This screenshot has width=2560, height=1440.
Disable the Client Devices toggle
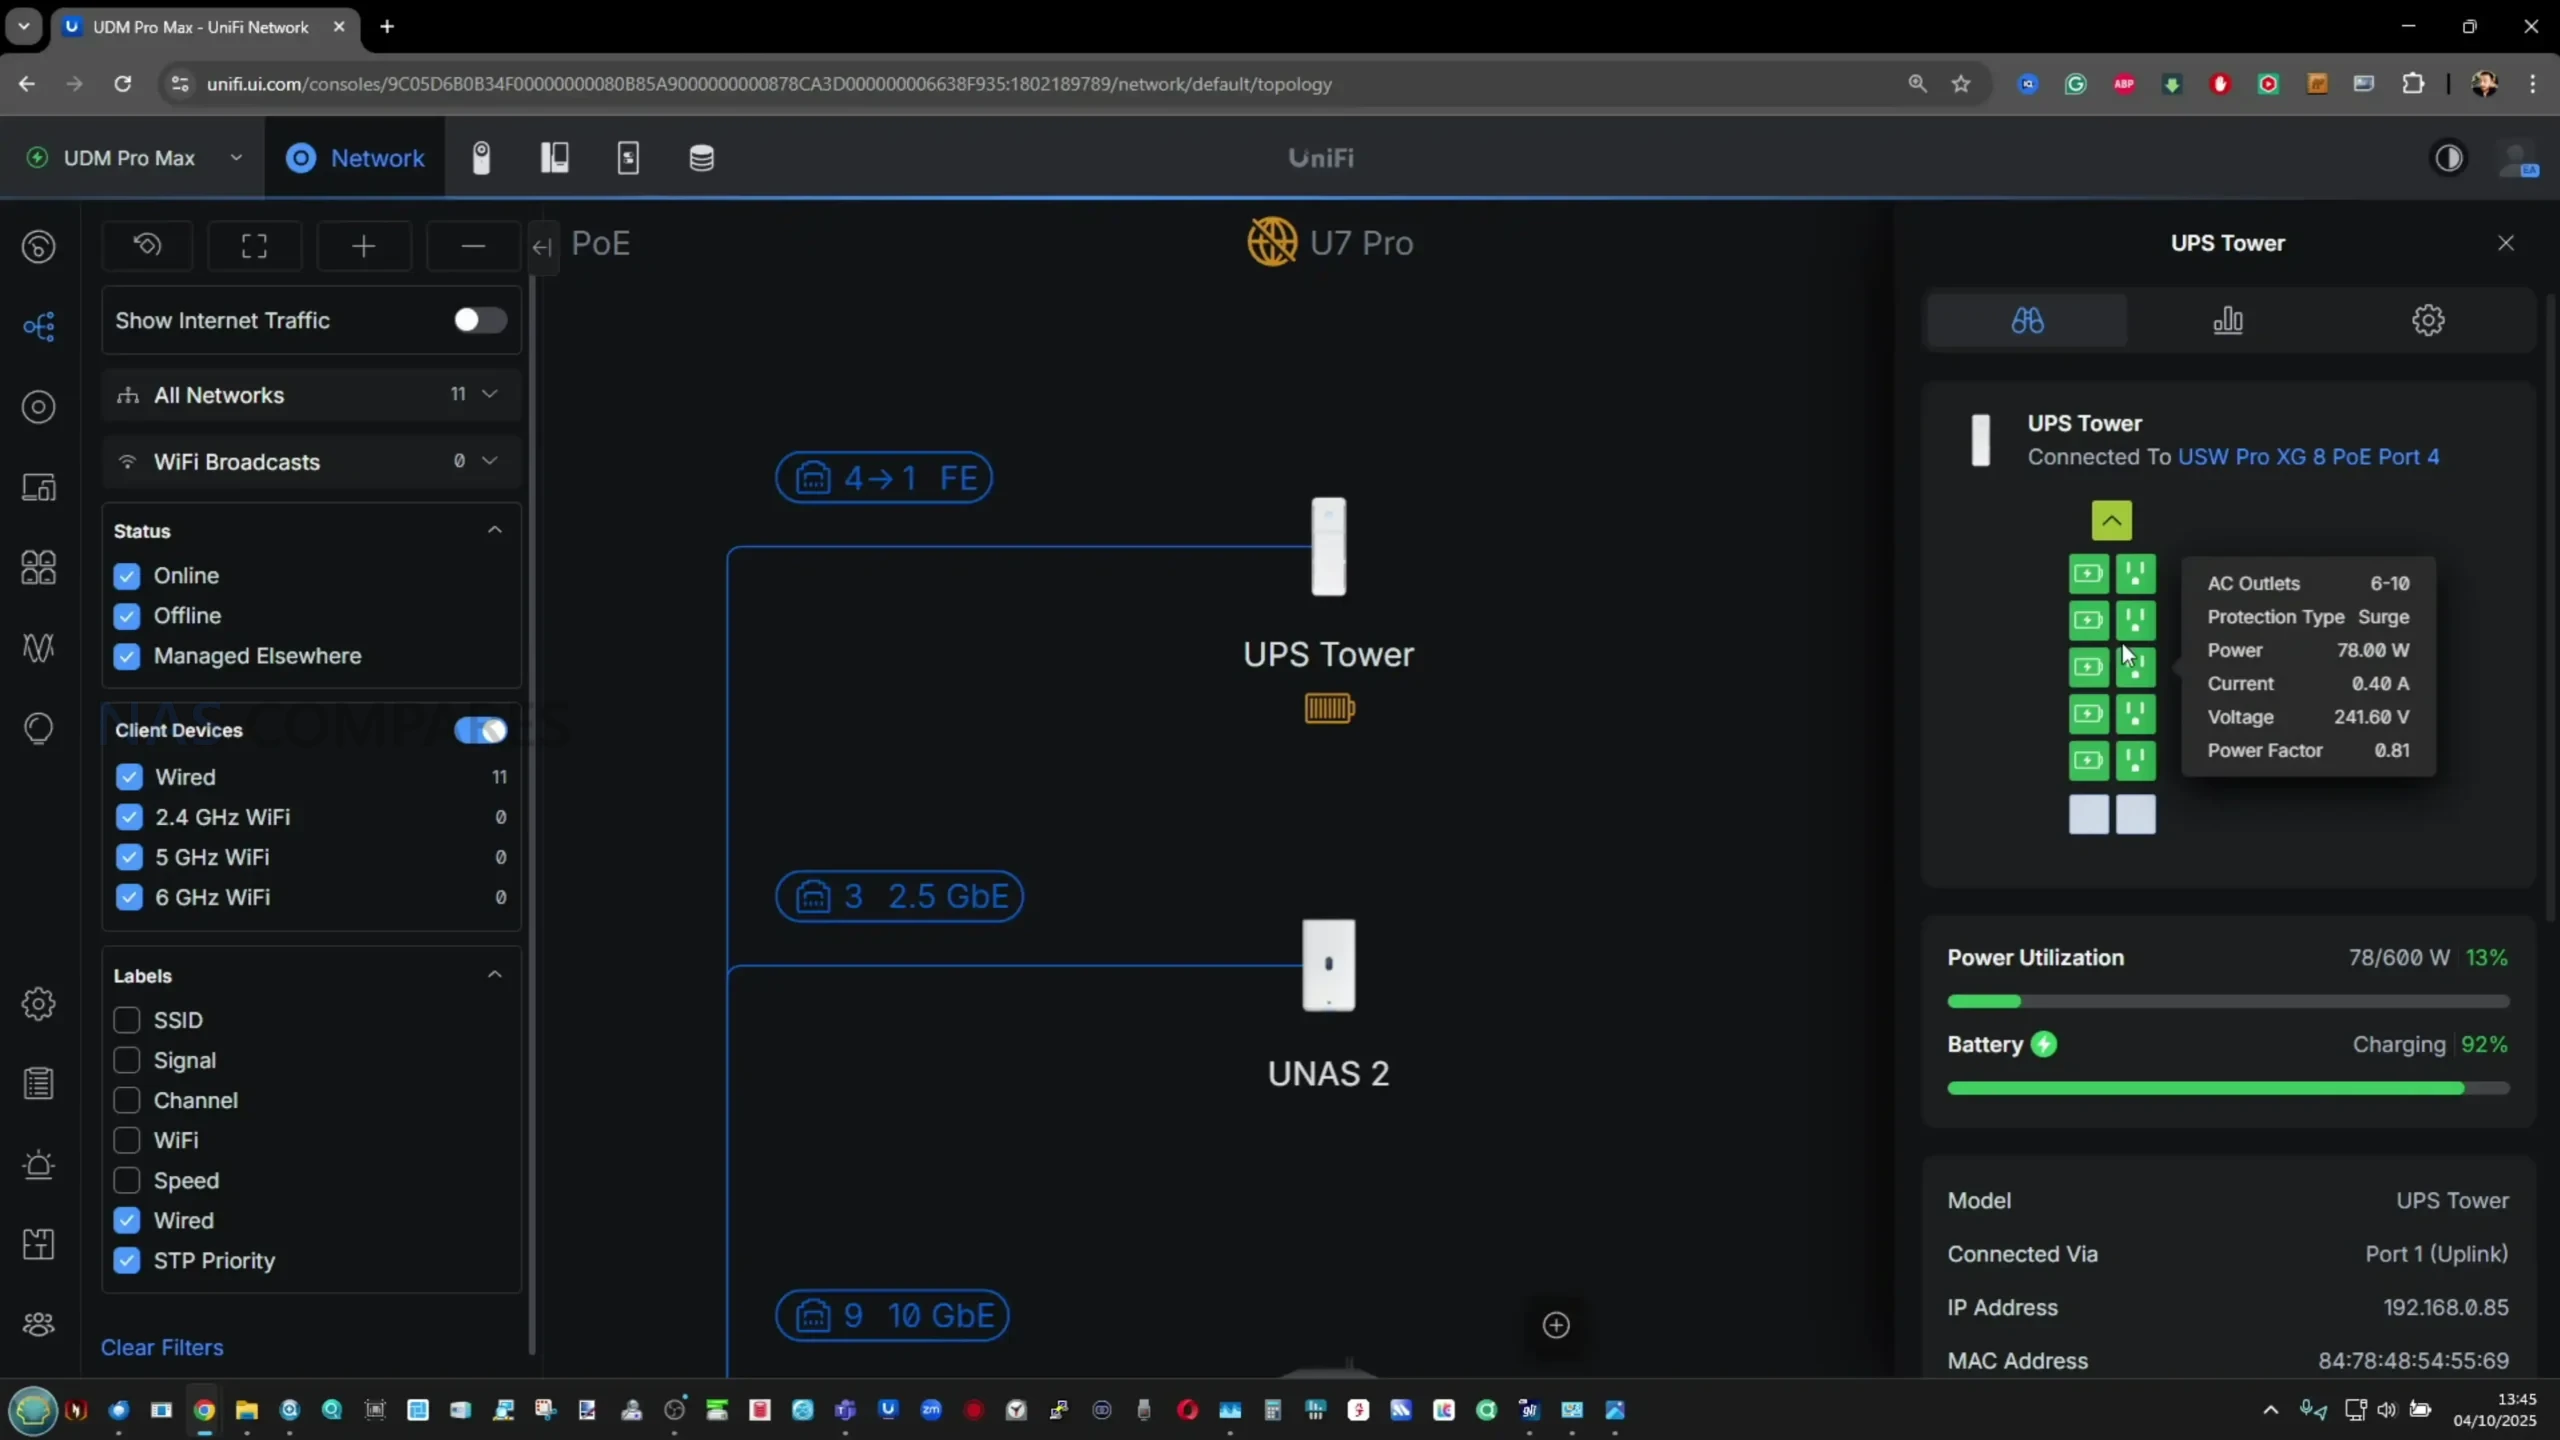pyautogui.click(x=480, y=730)
